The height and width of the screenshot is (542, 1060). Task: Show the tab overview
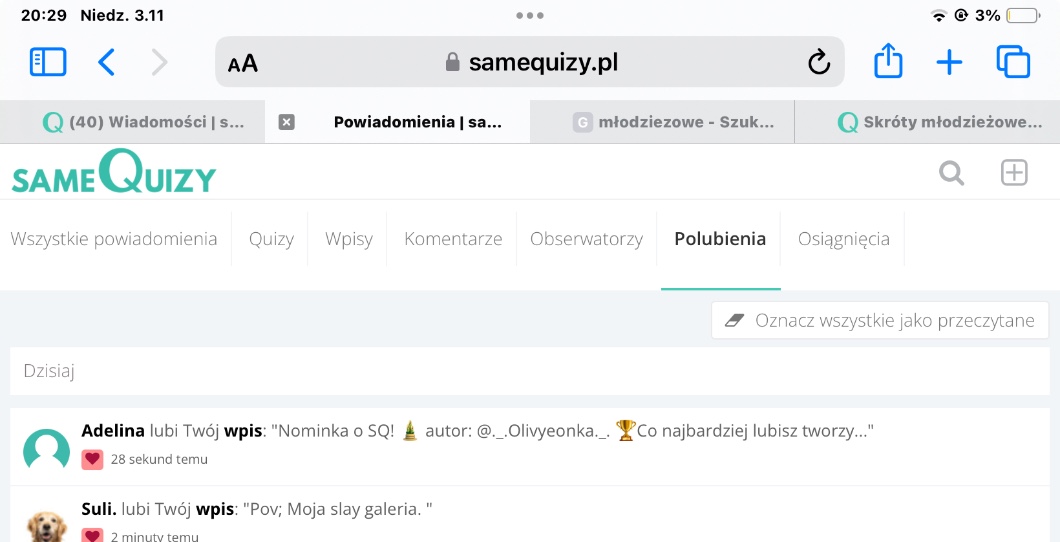pyautogui.click(x=1013, y=62)
